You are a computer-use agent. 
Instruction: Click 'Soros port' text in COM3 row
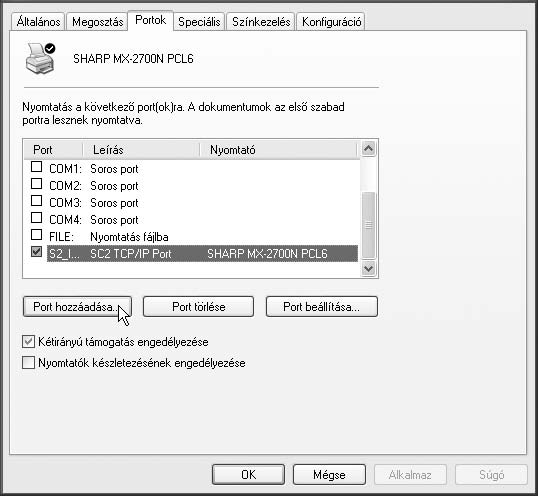pos(114,203)
